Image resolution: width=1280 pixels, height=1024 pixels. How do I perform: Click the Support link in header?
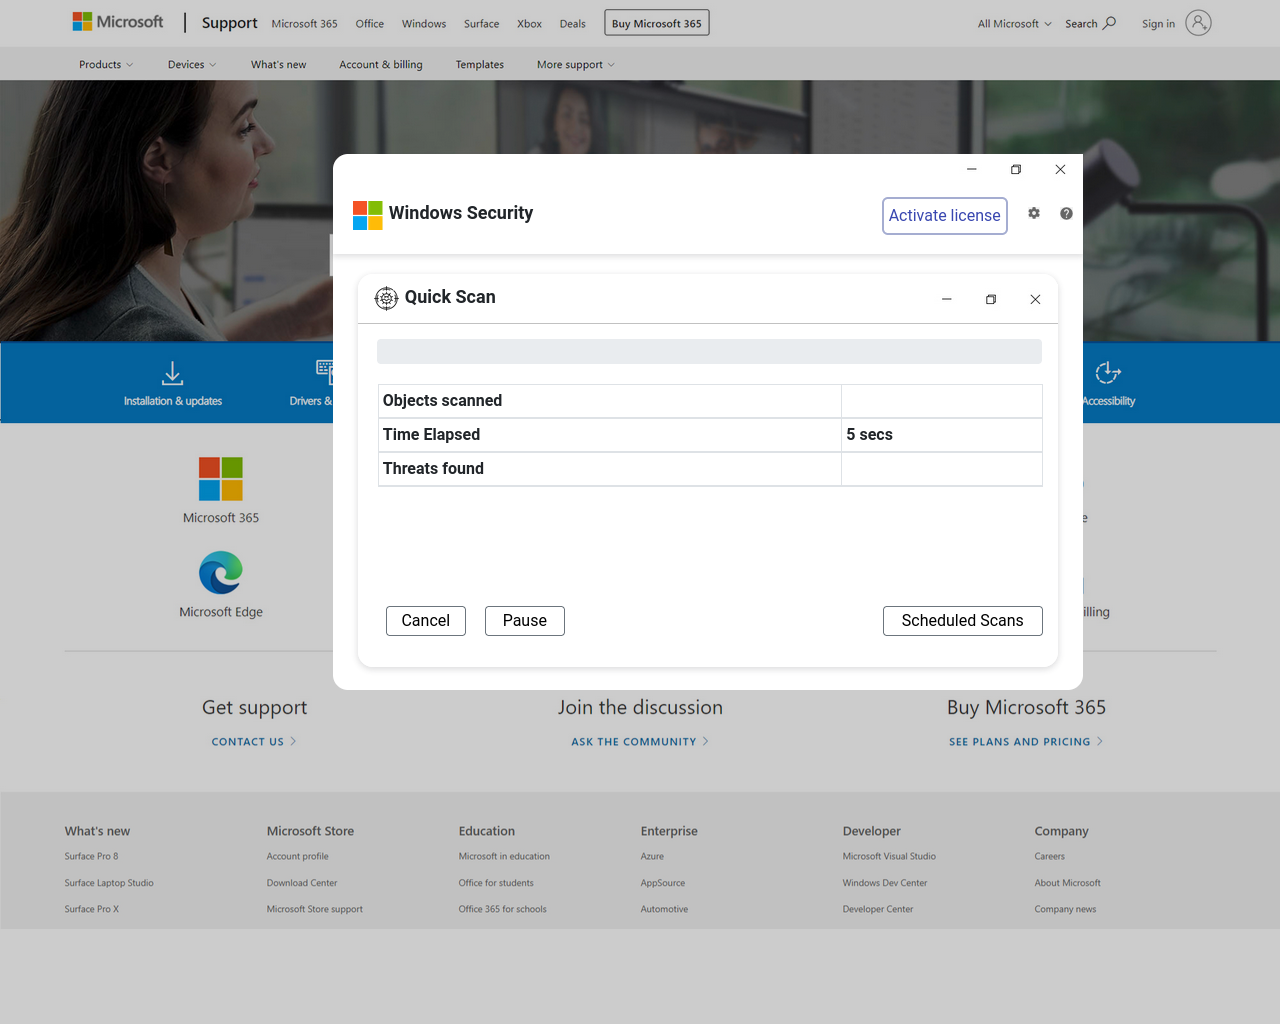coord(229,22)
